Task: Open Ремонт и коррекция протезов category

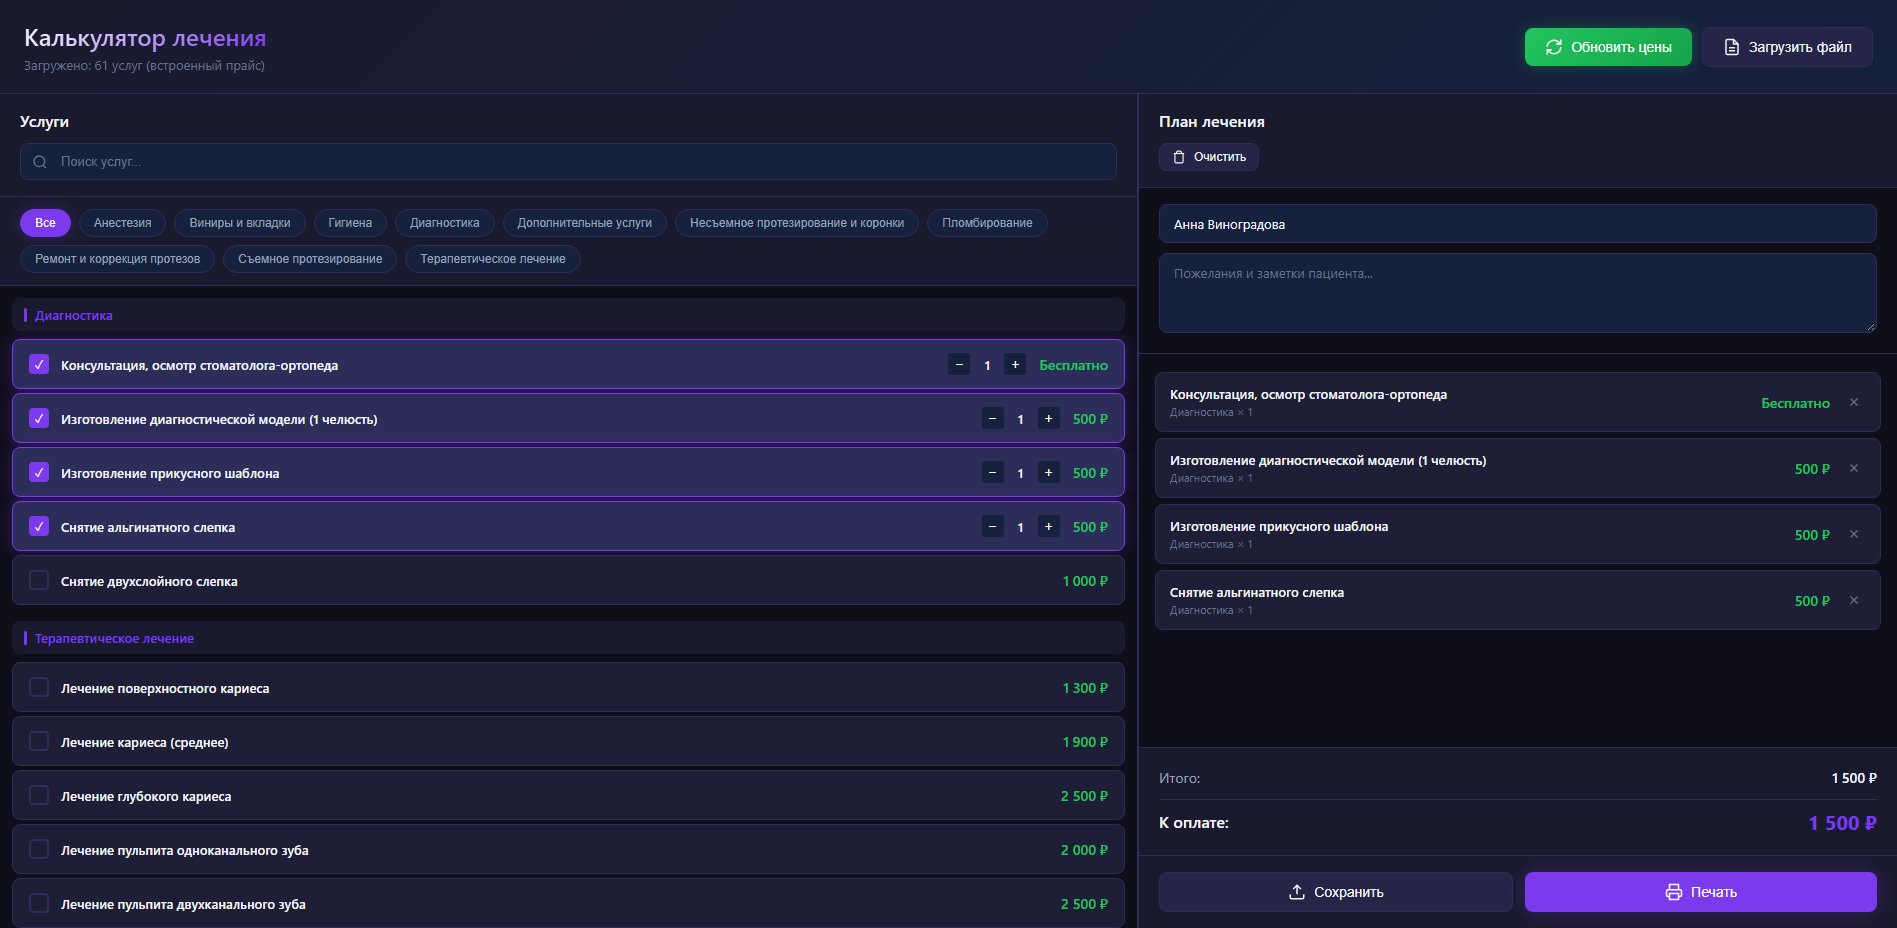Action: [117, 259]
